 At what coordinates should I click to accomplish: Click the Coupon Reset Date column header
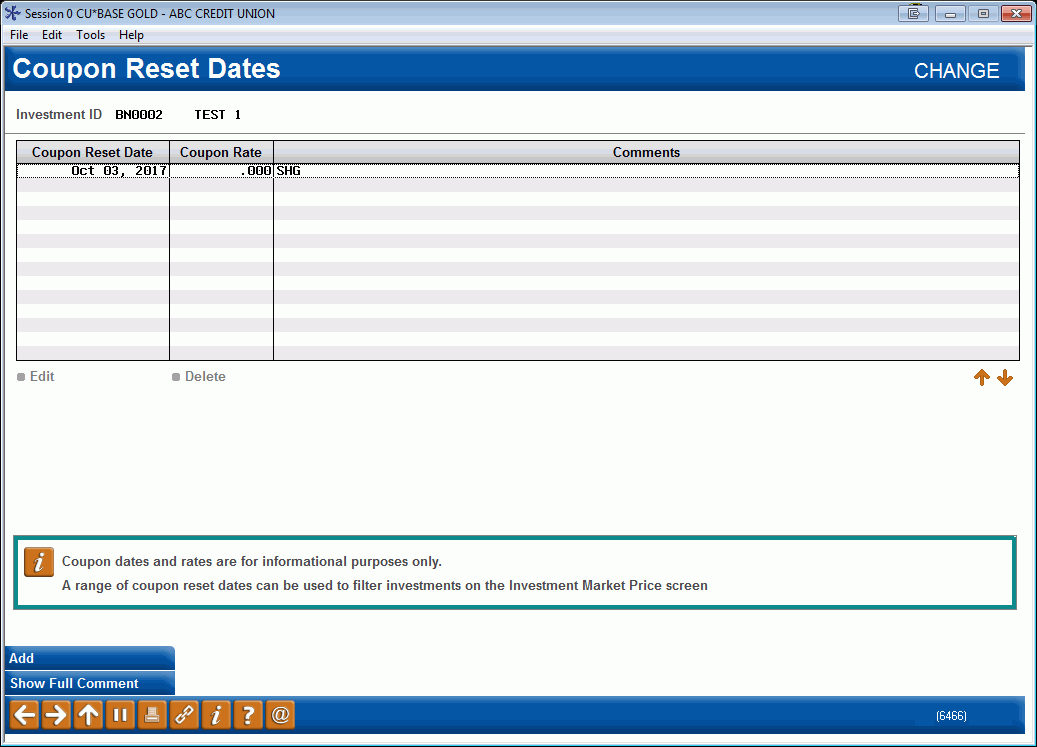[x=93, y=152]
